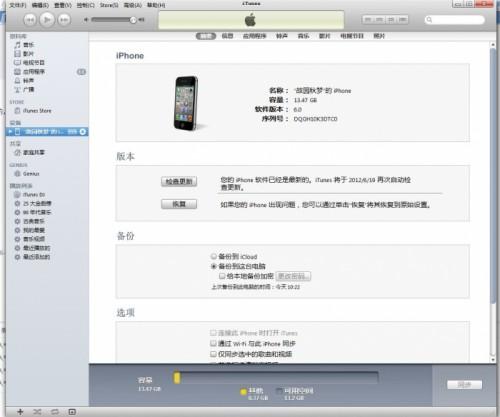Open 电视节目 in the sidebar library
This screenshot has height=417, width=500.
tap(29, 63)
